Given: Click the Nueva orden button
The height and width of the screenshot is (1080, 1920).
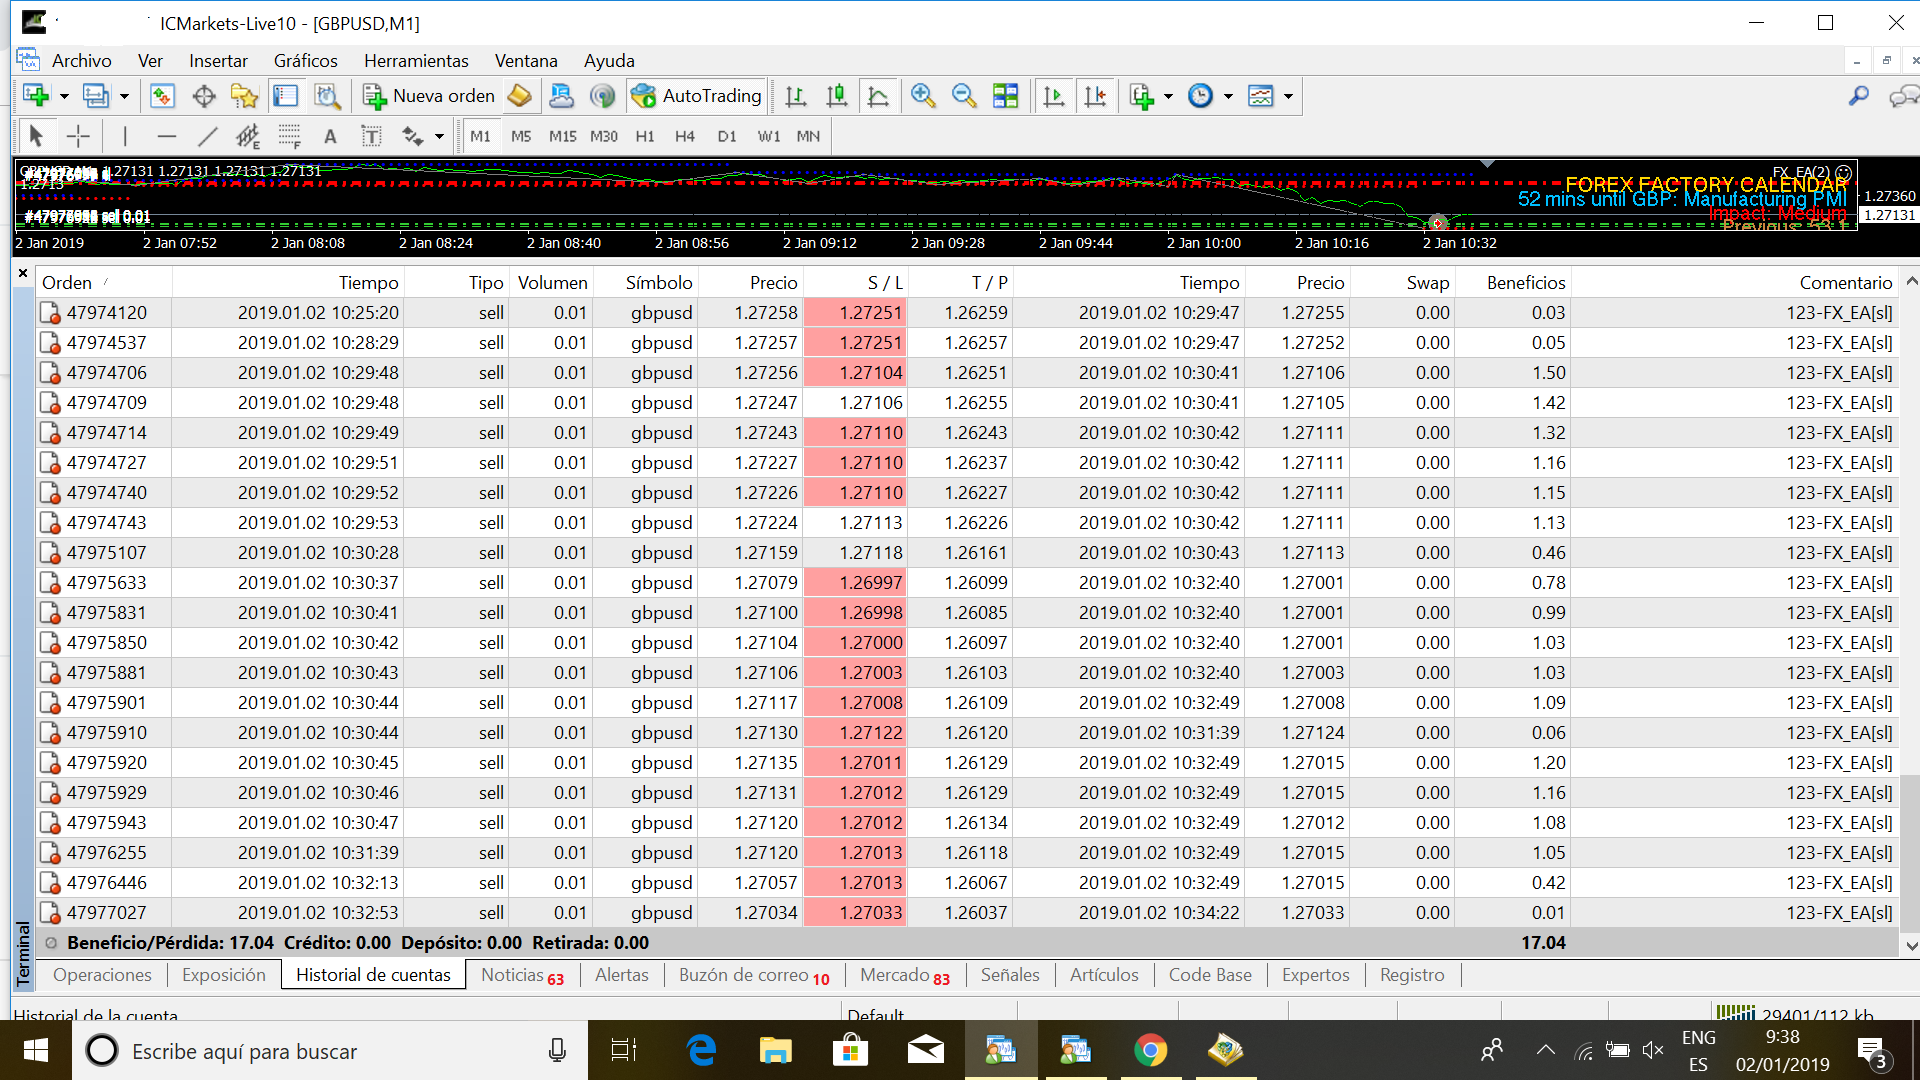Looking at the screenshot, I should point(430,96).
